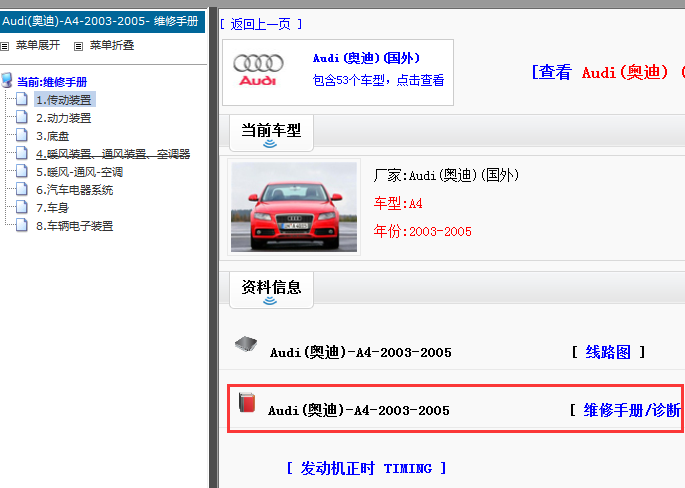The width and height of the screenshot is (685, 488).
Task: Click the blue wave icon under 资料信息
Action: (x=270, y=301)
